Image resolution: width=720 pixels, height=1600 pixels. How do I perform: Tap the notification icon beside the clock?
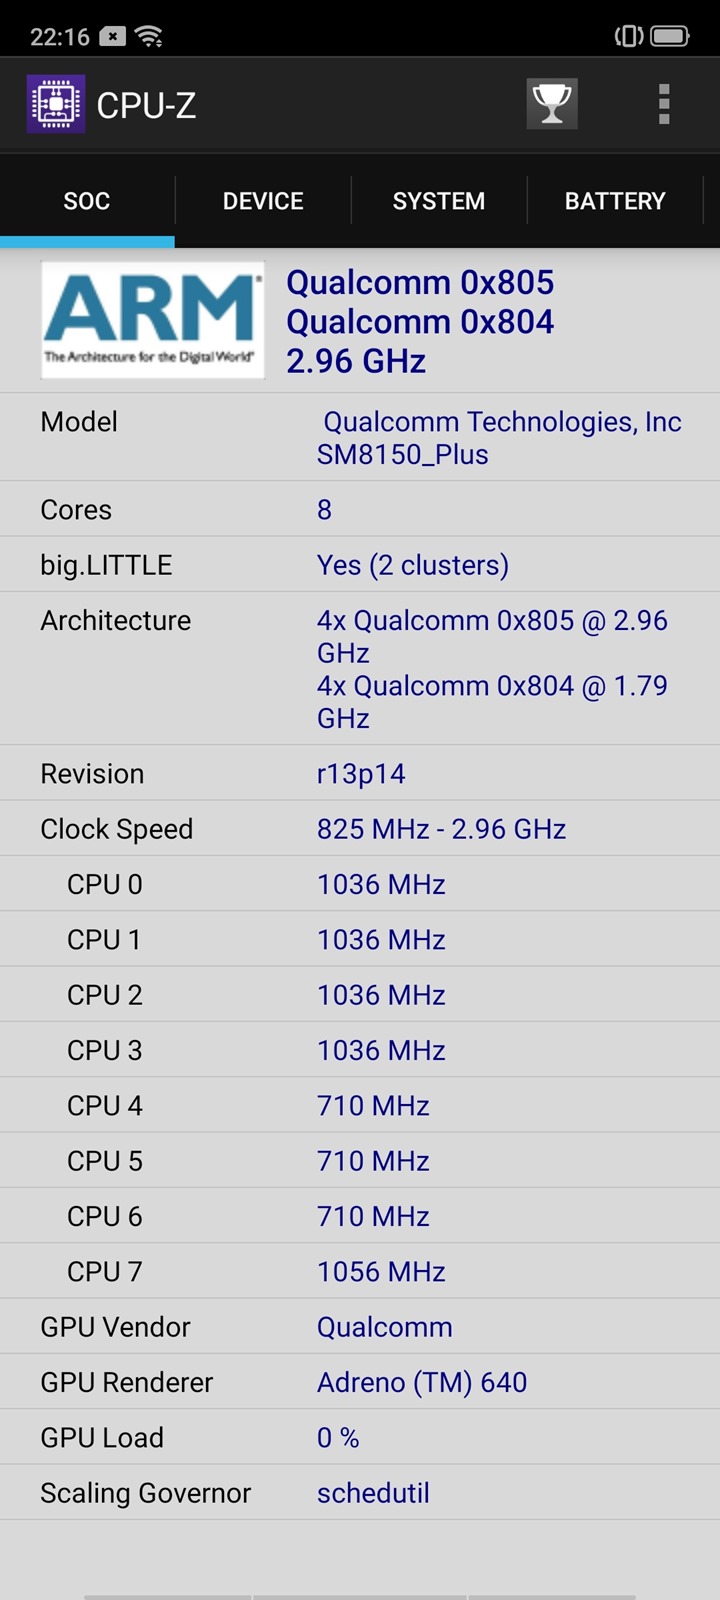coord(113,37)
